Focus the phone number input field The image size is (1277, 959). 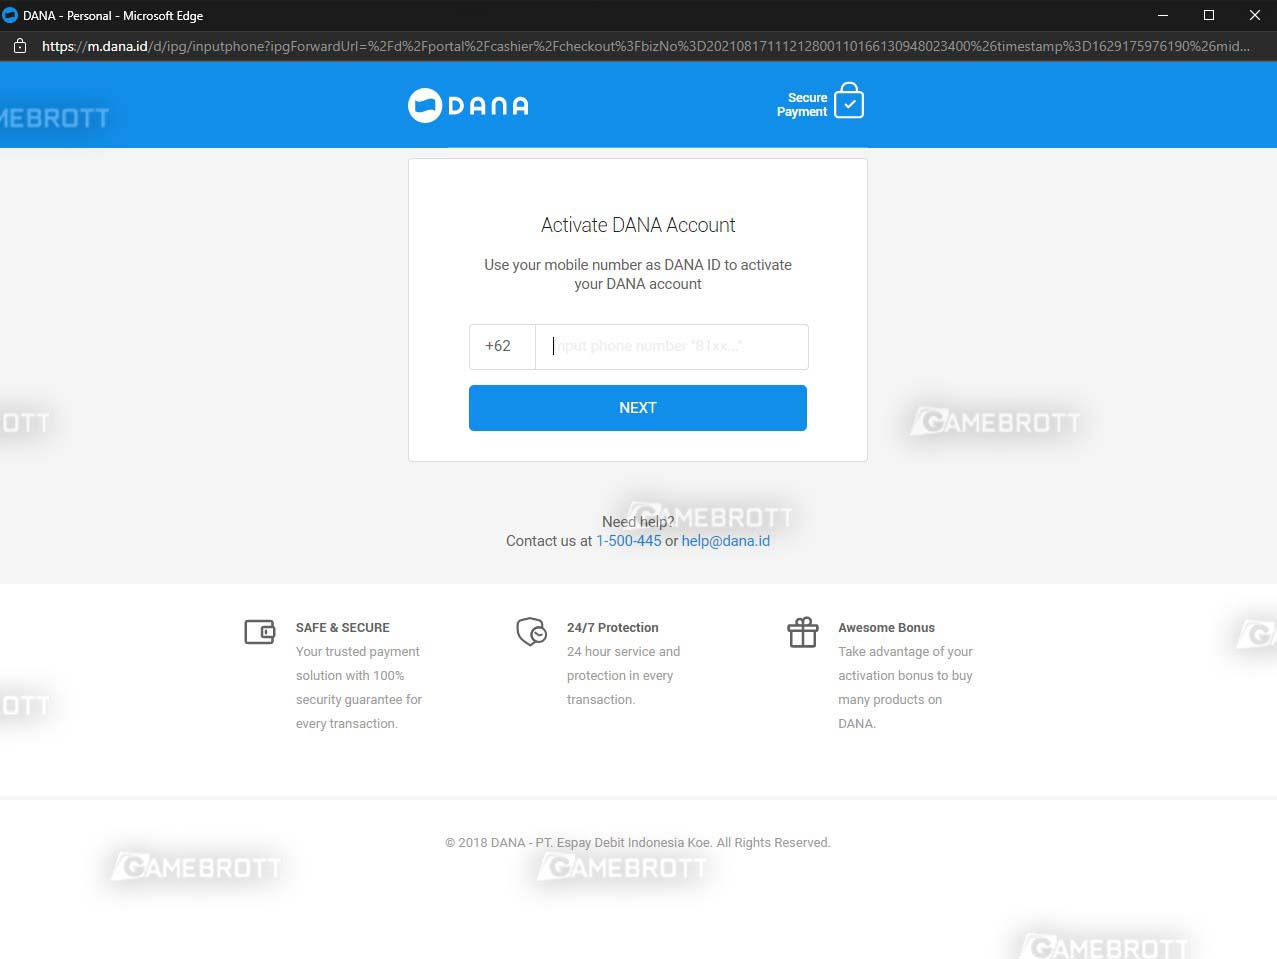[671, 346]
